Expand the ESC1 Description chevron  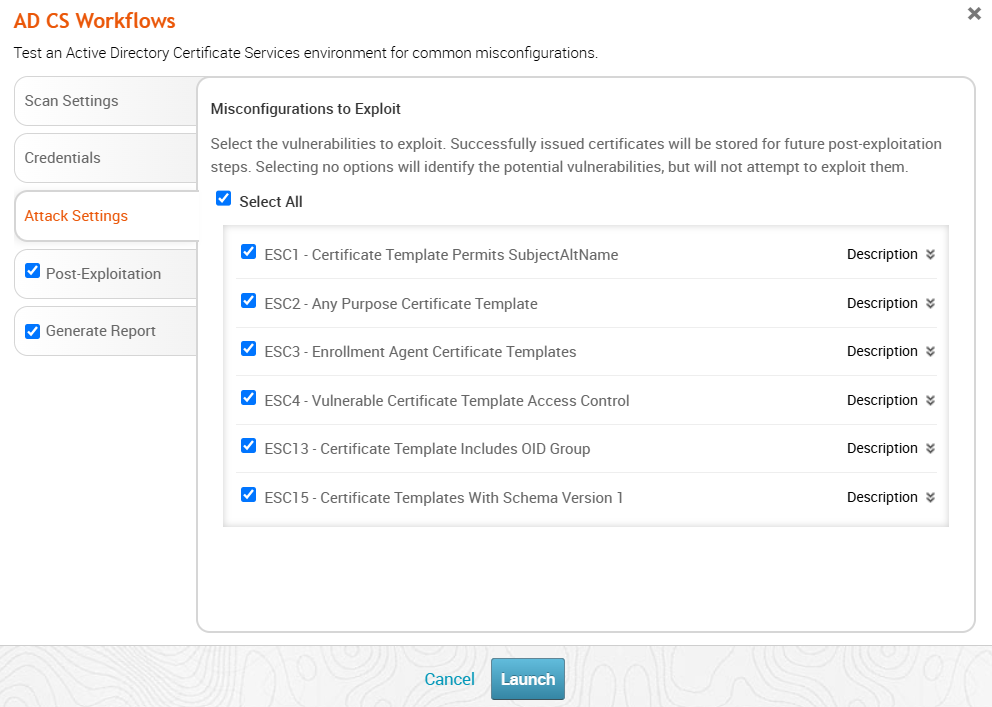pyautogui.click(x=930, y=255)
